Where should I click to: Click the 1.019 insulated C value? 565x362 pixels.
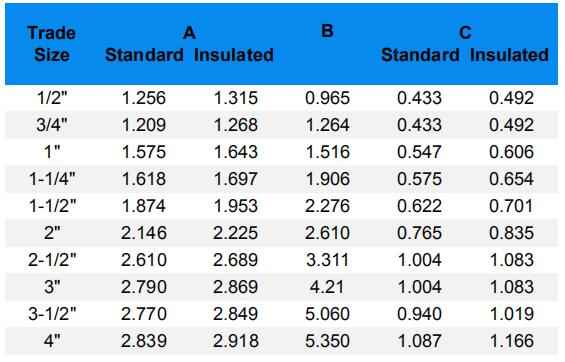click(x=512, y=314)
